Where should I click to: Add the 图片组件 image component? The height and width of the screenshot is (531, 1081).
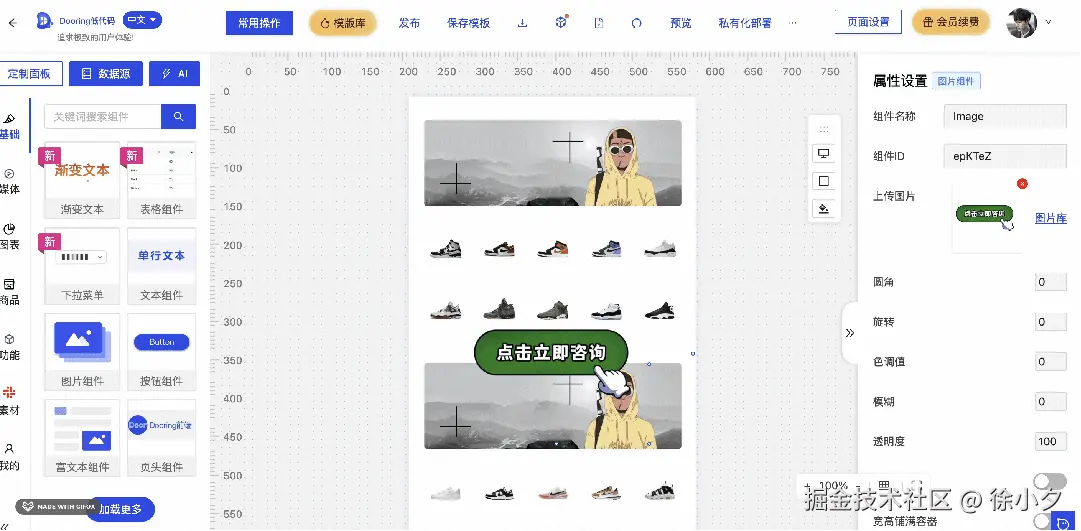(x=82, y=352)
